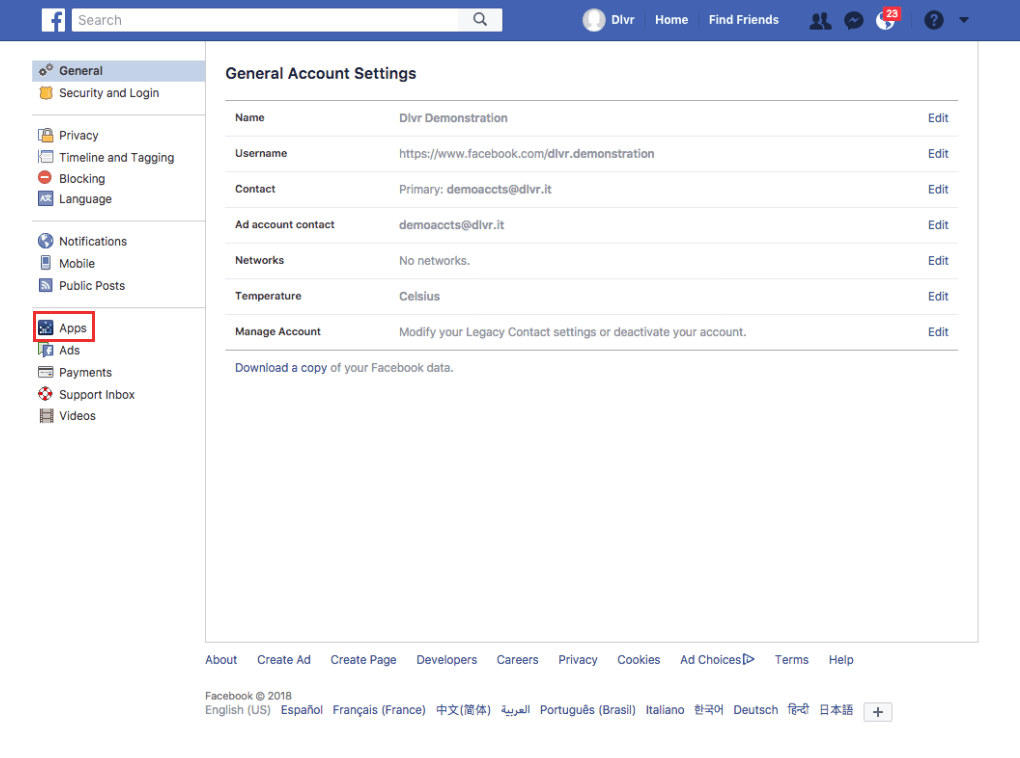Click the Dlvr profile picture

pos(593,20)
